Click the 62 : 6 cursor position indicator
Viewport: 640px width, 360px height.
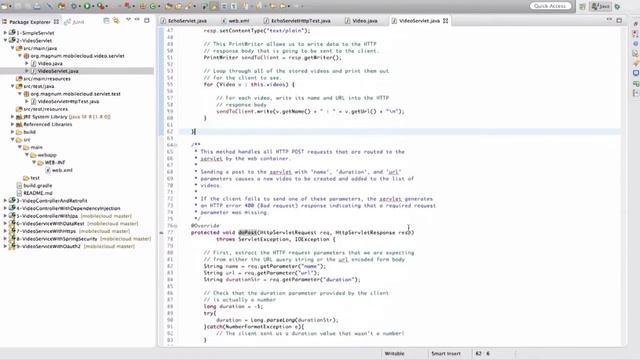482,353
